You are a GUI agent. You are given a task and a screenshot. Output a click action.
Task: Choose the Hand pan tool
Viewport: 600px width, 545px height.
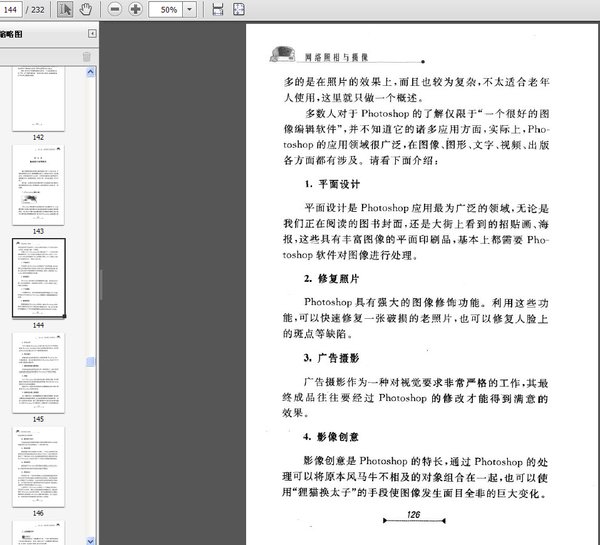(x=85, y=9)
